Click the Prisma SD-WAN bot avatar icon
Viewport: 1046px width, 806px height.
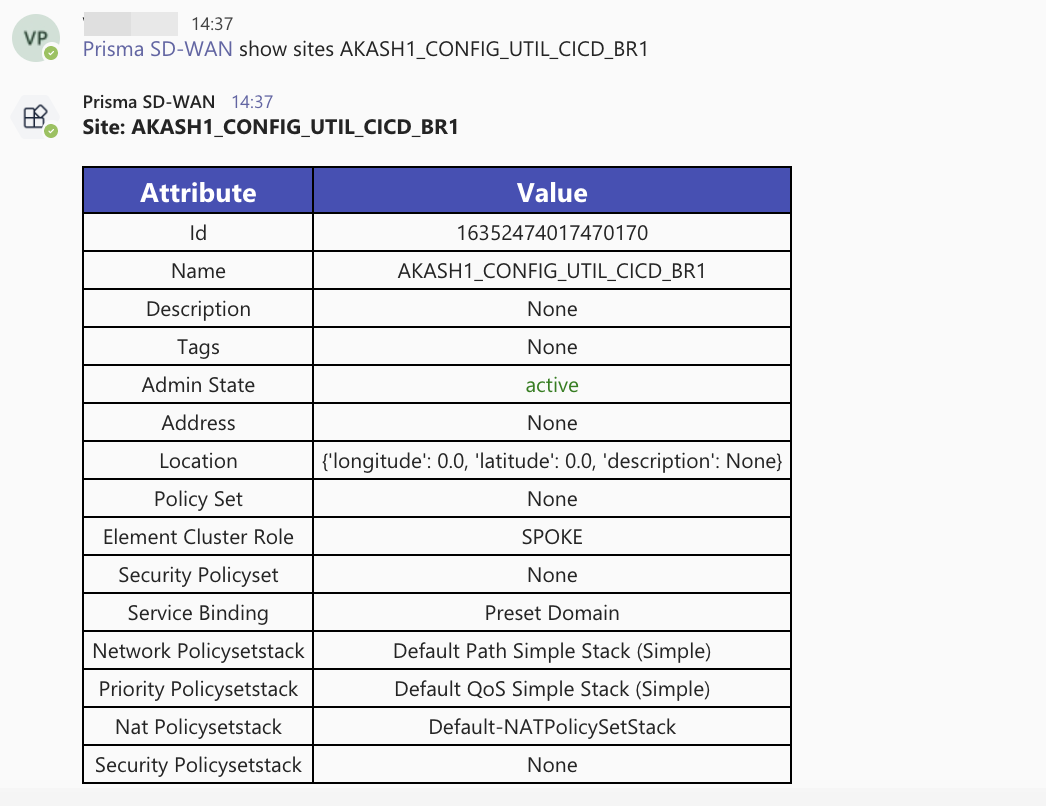click(x=36, y=117)
